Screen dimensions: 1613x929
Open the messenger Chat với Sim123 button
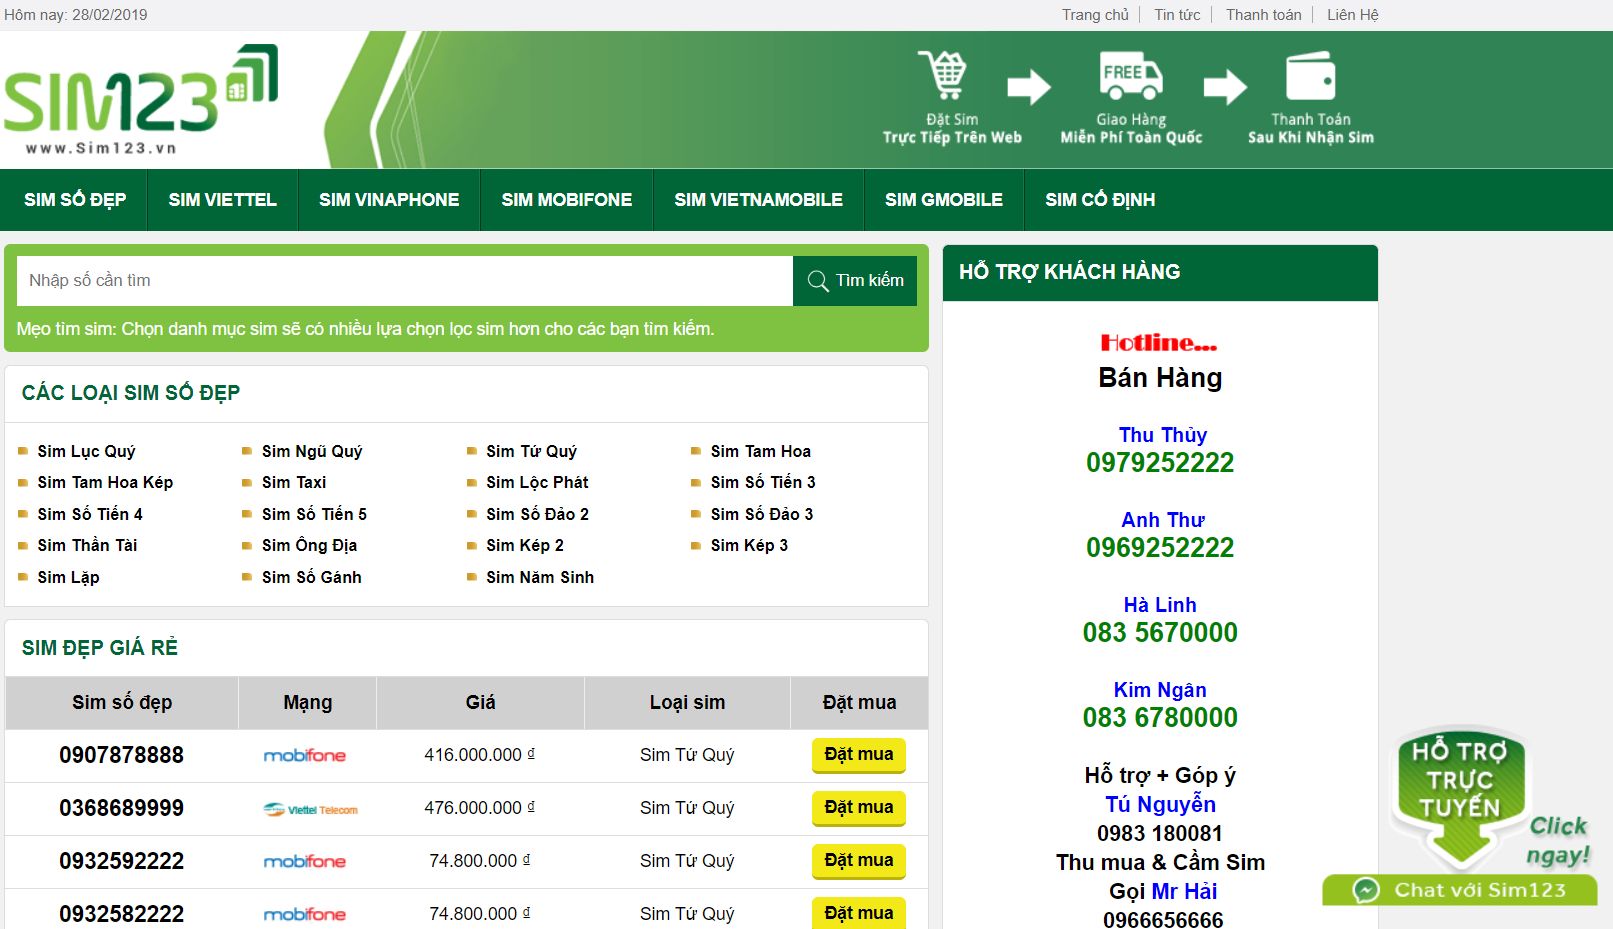click(1460, 890)
